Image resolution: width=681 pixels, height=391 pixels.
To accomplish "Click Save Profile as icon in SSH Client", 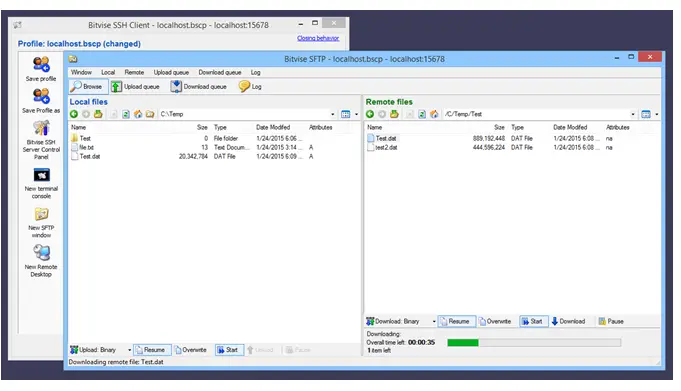I will click(x=41, y=96).
